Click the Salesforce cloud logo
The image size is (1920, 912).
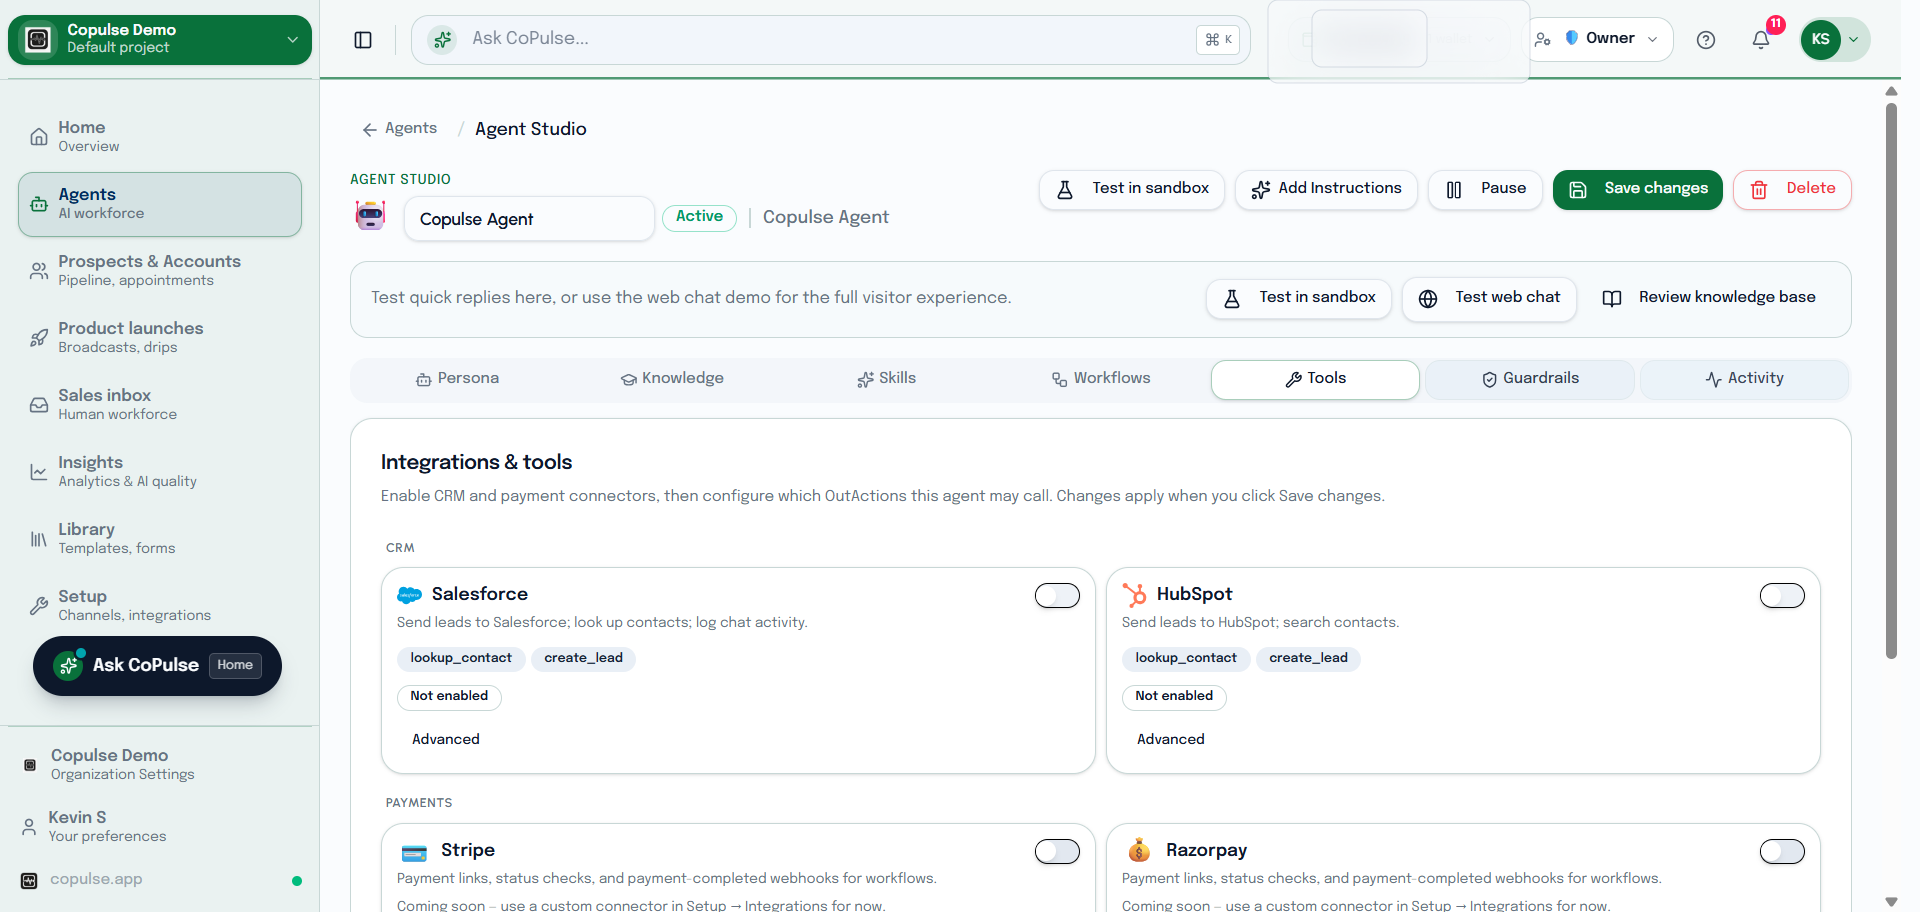409,595
